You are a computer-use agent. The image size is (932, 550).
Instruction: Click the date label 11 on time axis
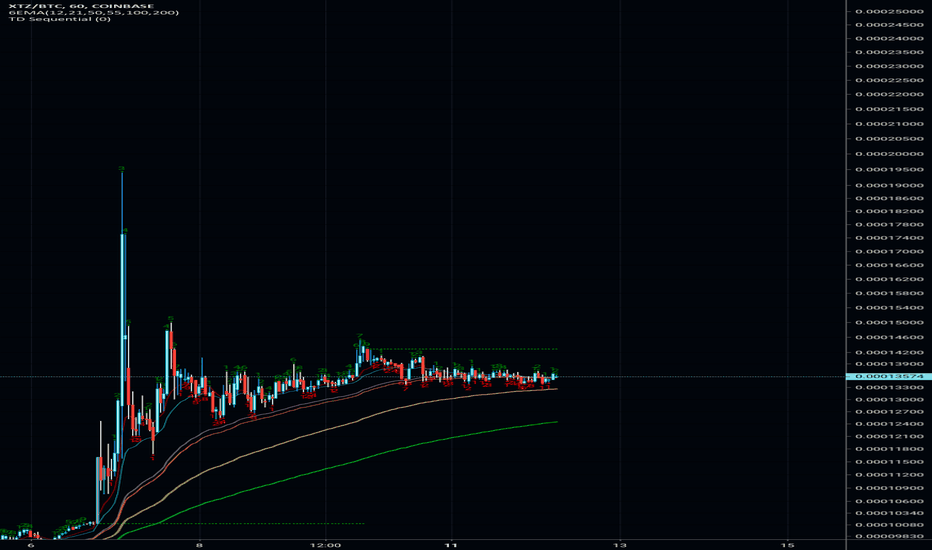pyautogui.click(x=452, y=545)
